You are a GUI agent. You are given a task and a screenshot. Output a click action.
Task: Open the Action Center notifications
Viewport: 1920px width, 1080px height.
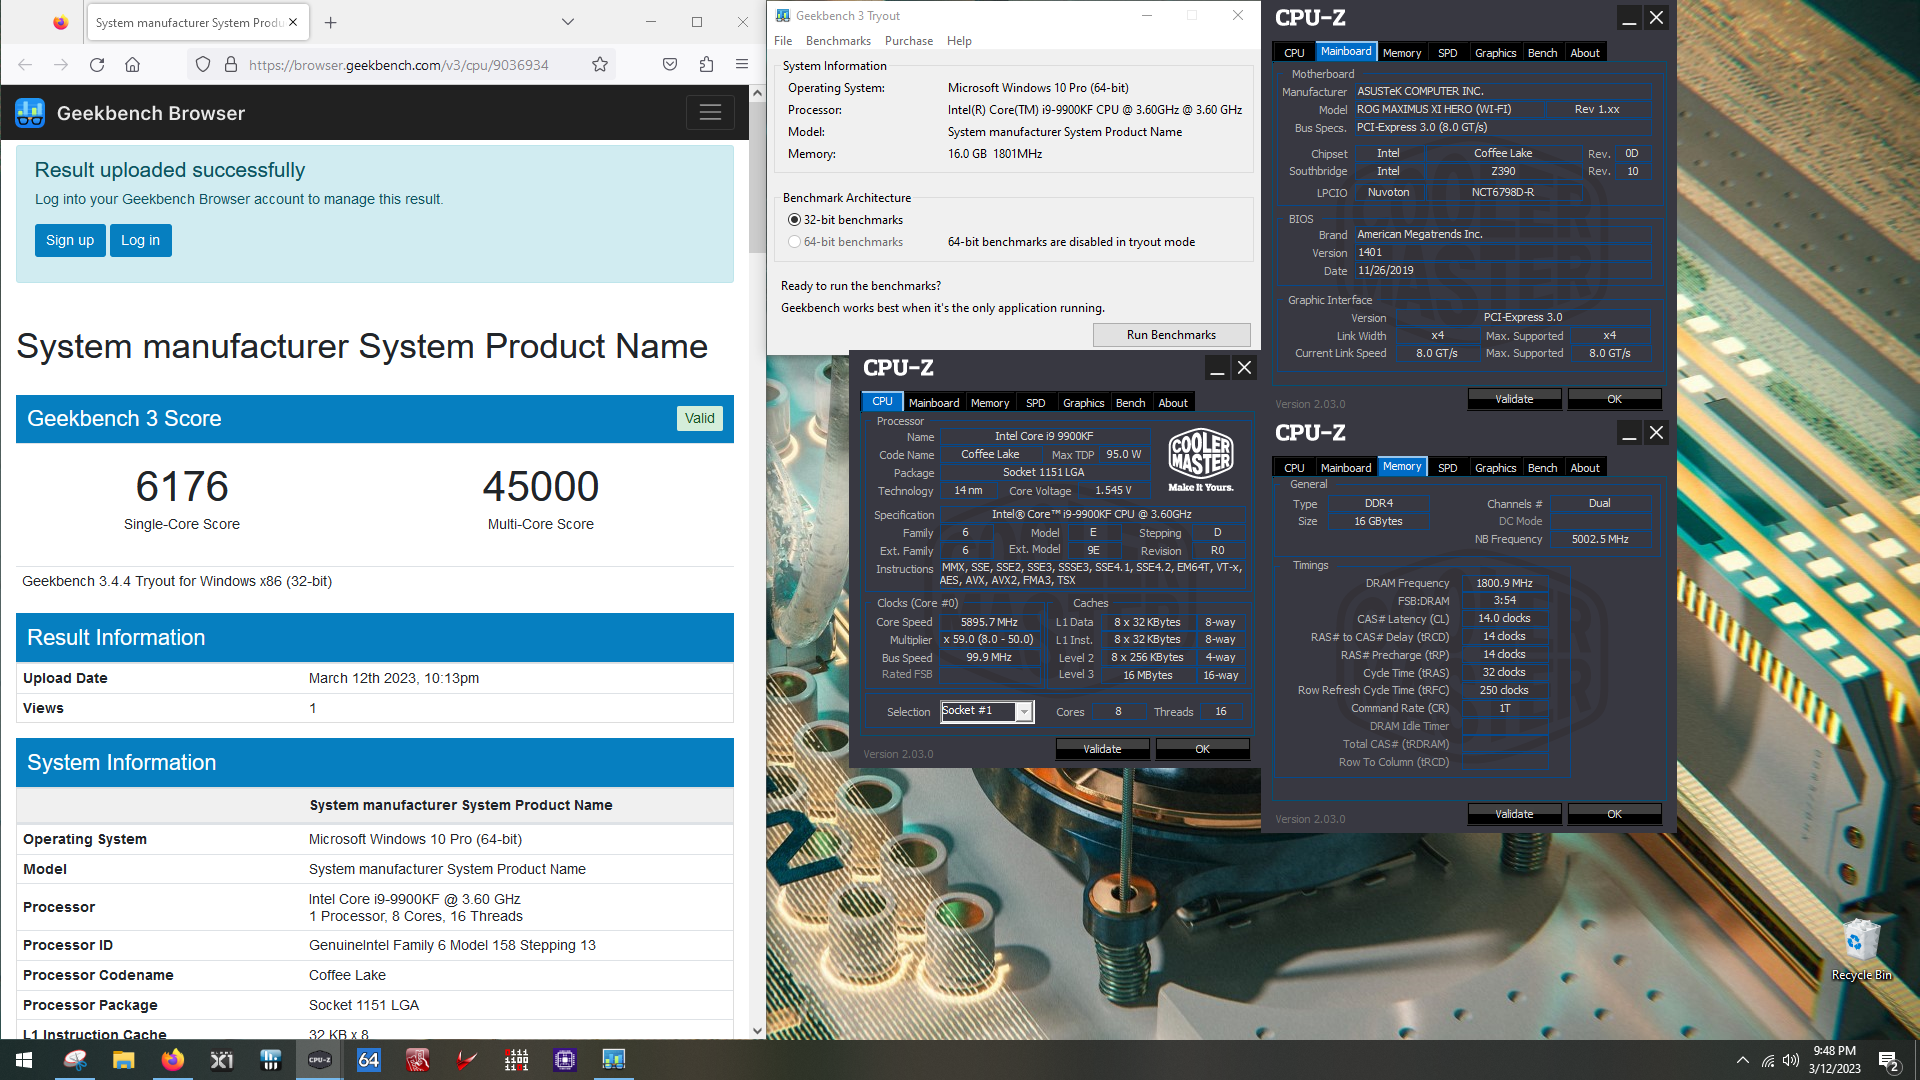point(1889,1060)
